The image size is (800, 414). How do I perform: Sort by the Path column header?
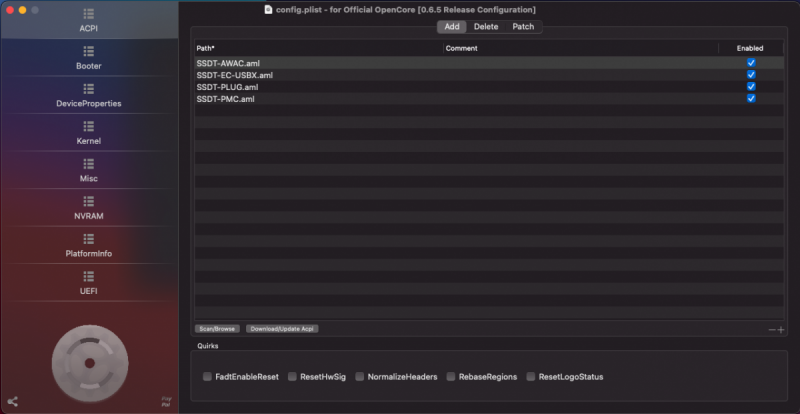point(319,48)
